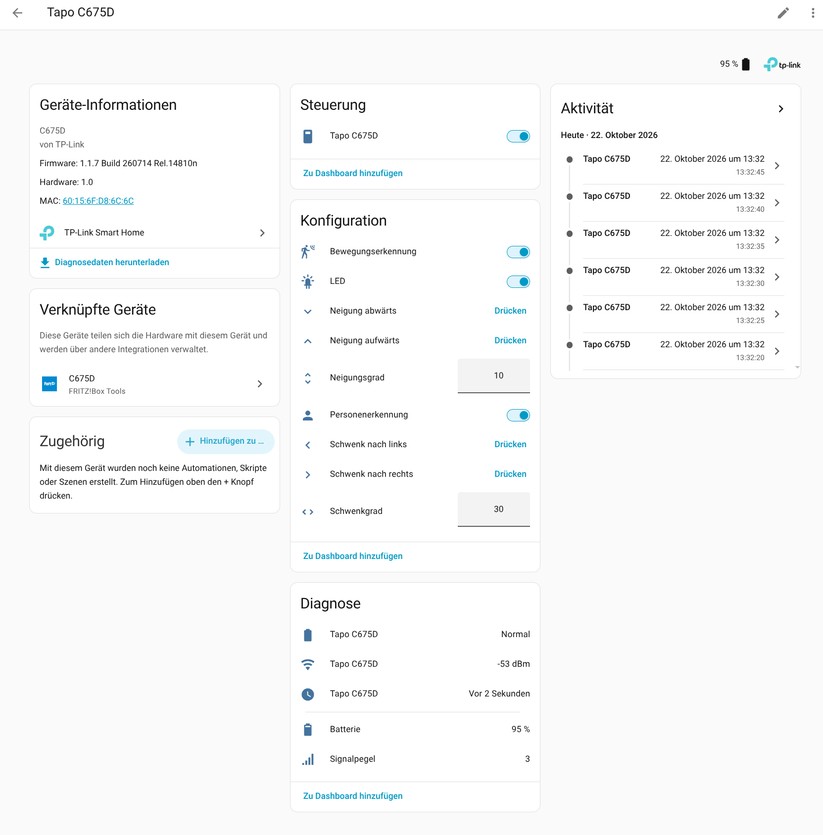The image size is (823, 835).
Task: Go back with the arrow icon
Action: point(18,13)
